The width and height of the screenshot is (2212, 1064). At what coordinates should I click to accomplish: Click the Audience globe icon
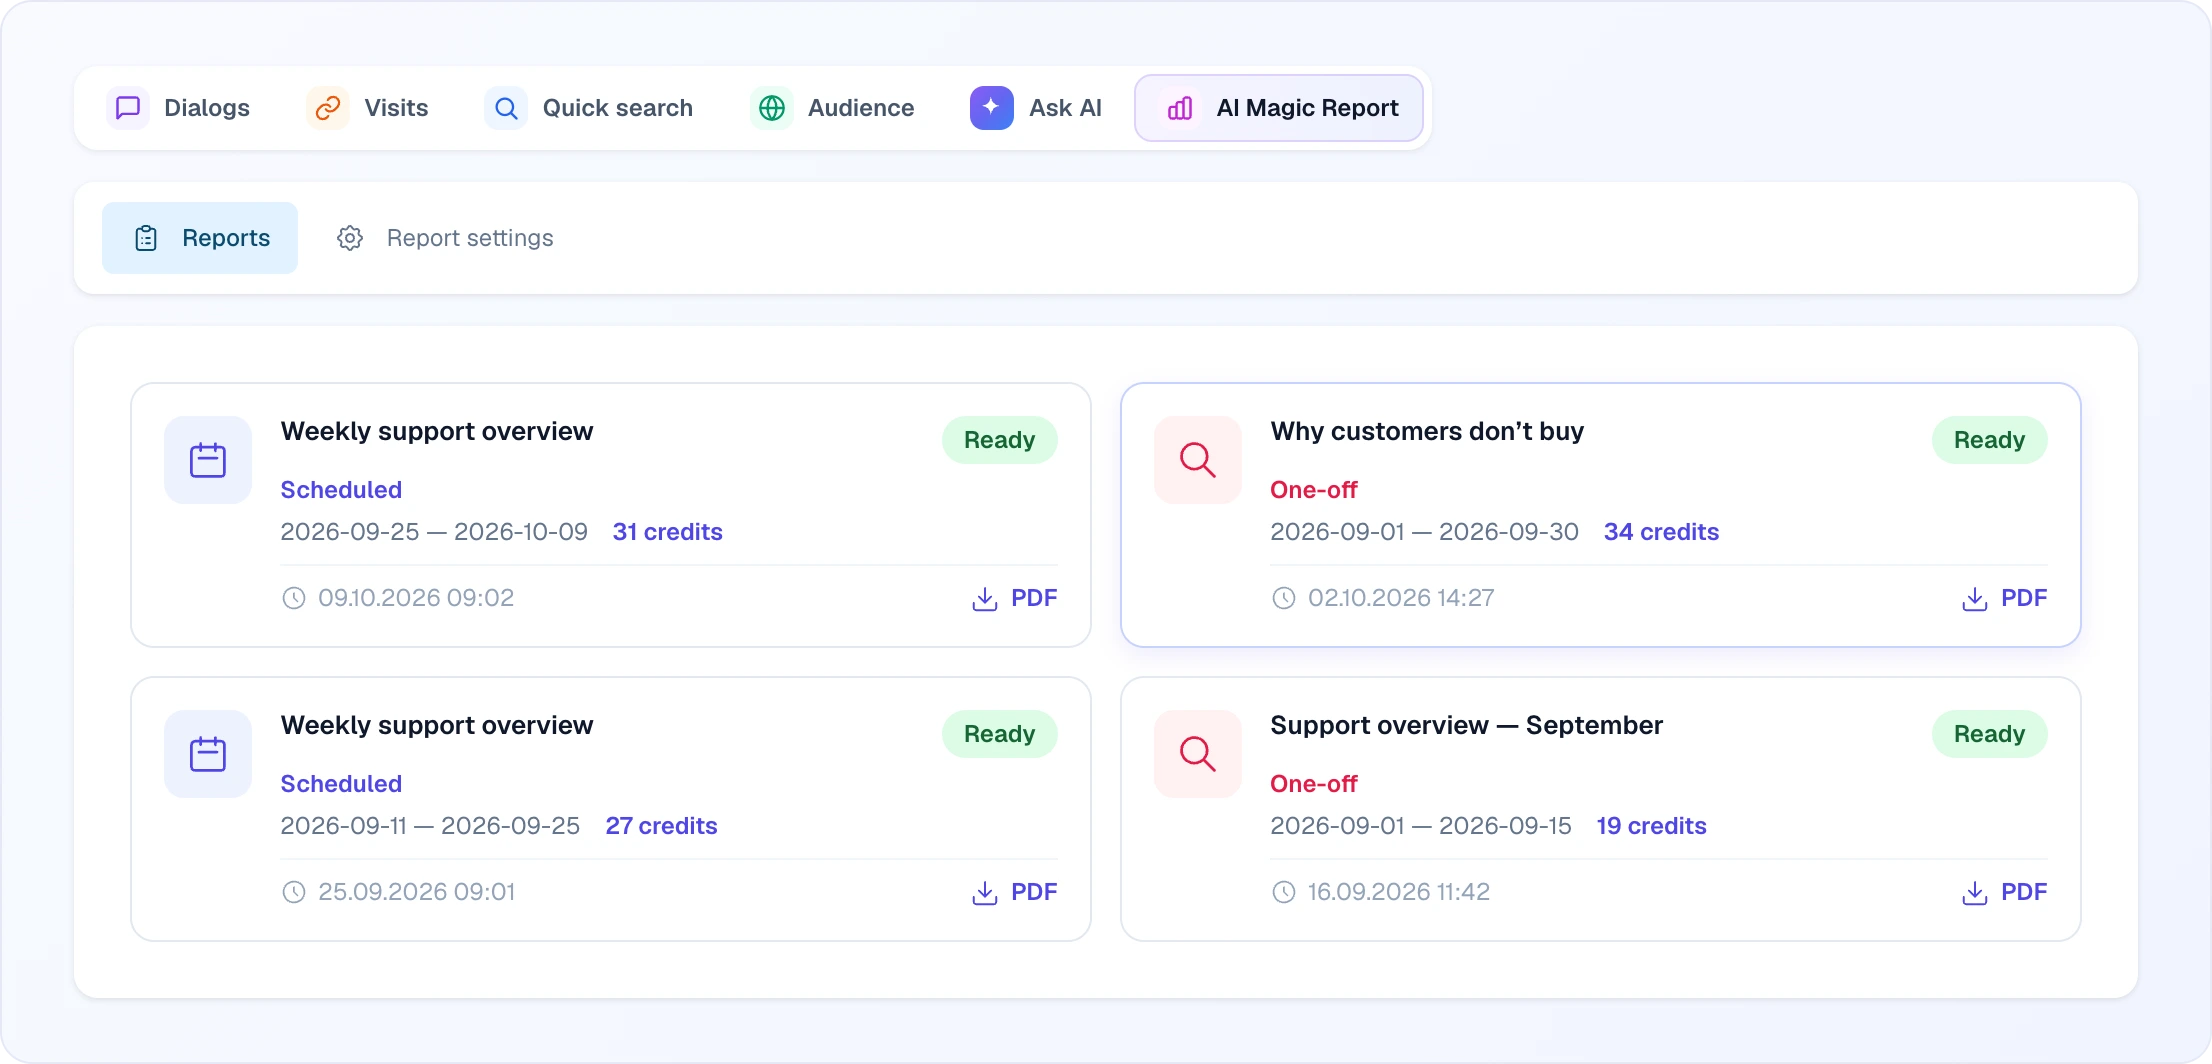[772, 108]
